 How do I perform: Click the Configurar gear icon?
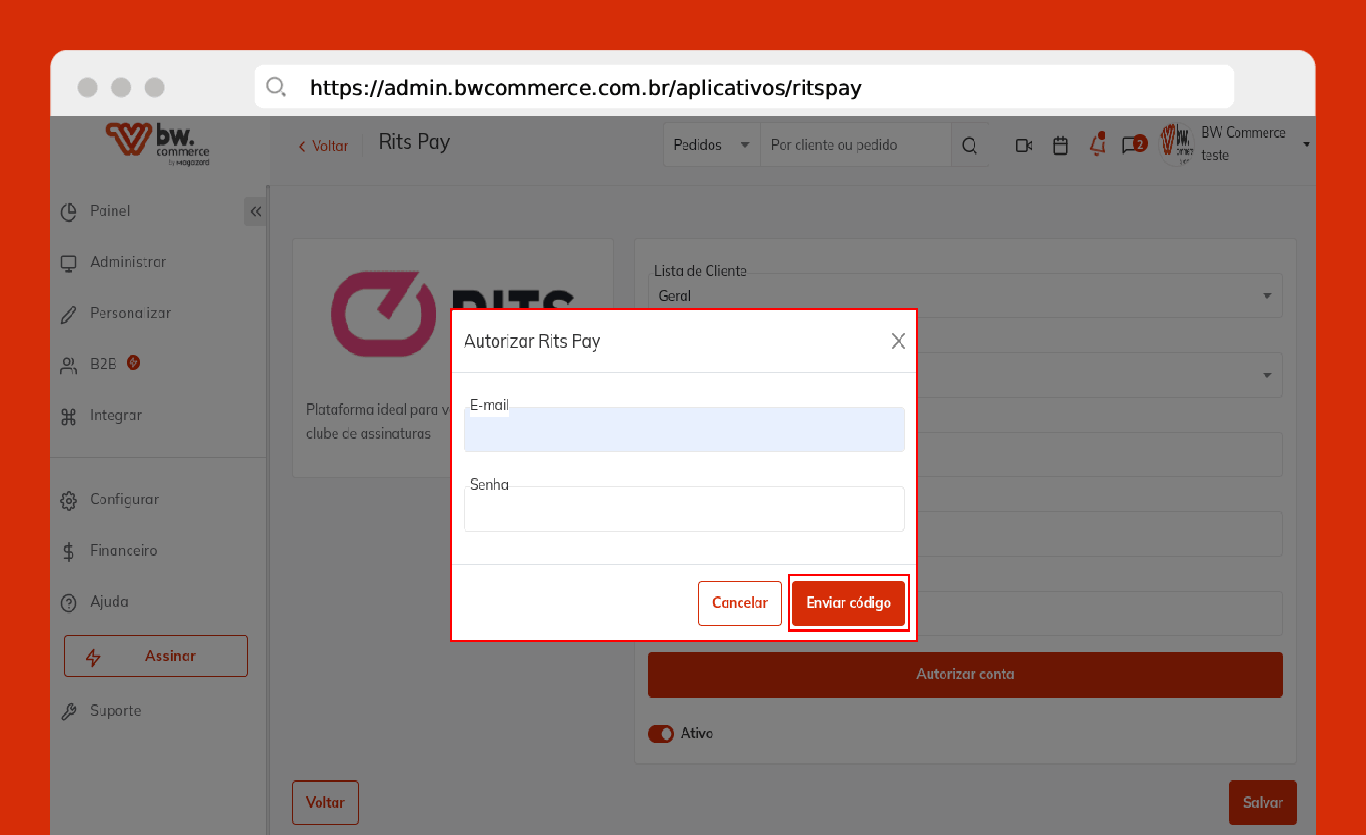69,500
